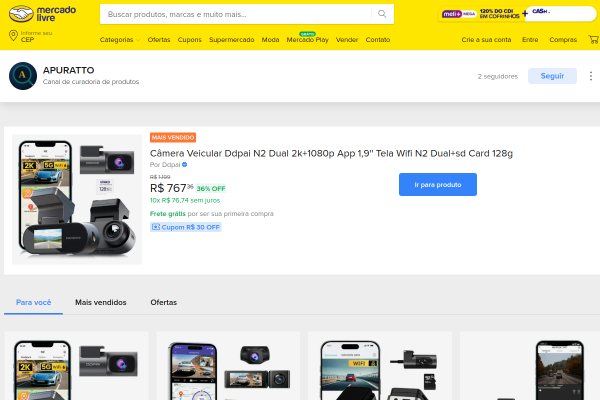Click the search magnifier icon
The image size is (600, 400).
click(x=382, y=14)
